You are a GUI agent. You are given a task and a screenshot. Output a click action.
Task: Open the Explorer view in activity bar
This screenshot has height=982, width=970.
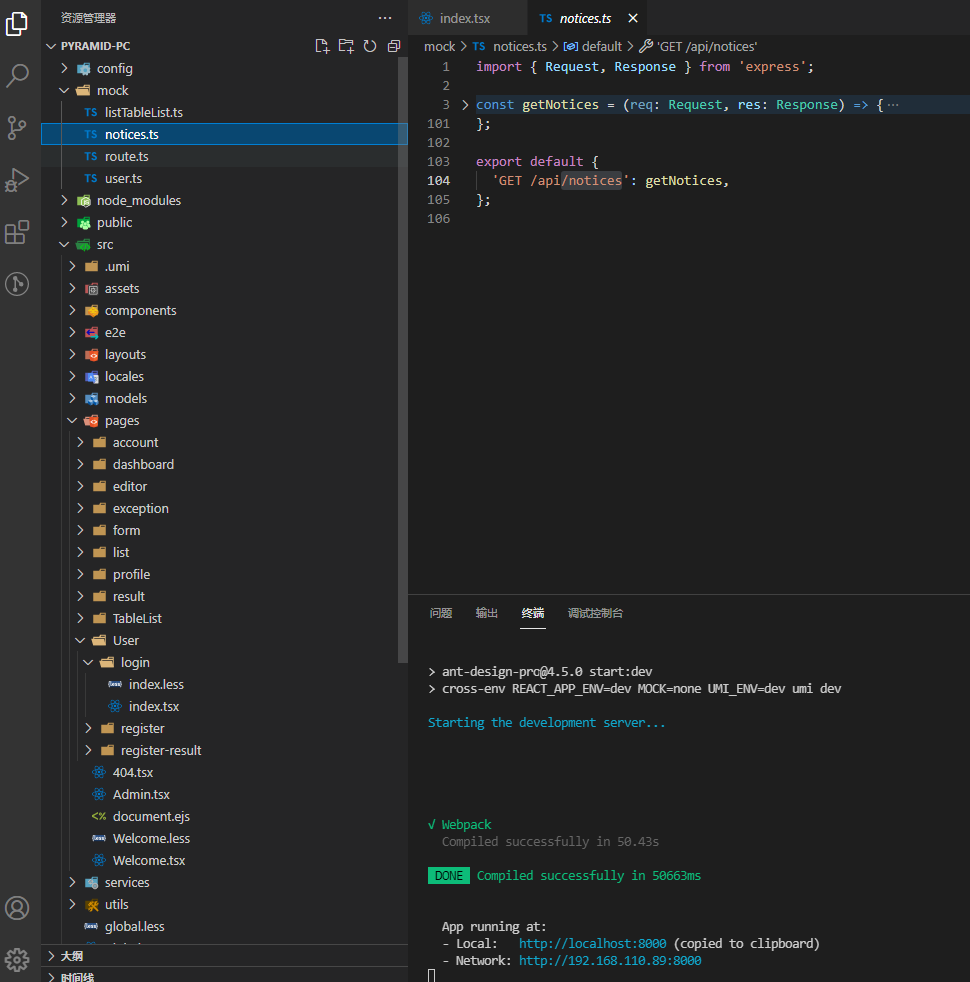click(17, 24)
